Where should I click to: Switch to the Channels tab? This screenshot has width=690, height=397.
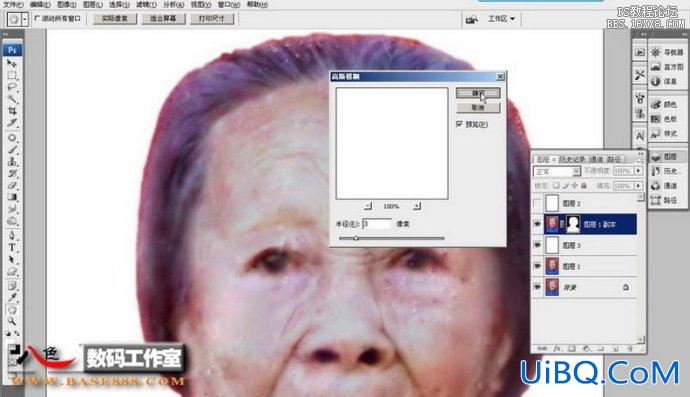596,159
